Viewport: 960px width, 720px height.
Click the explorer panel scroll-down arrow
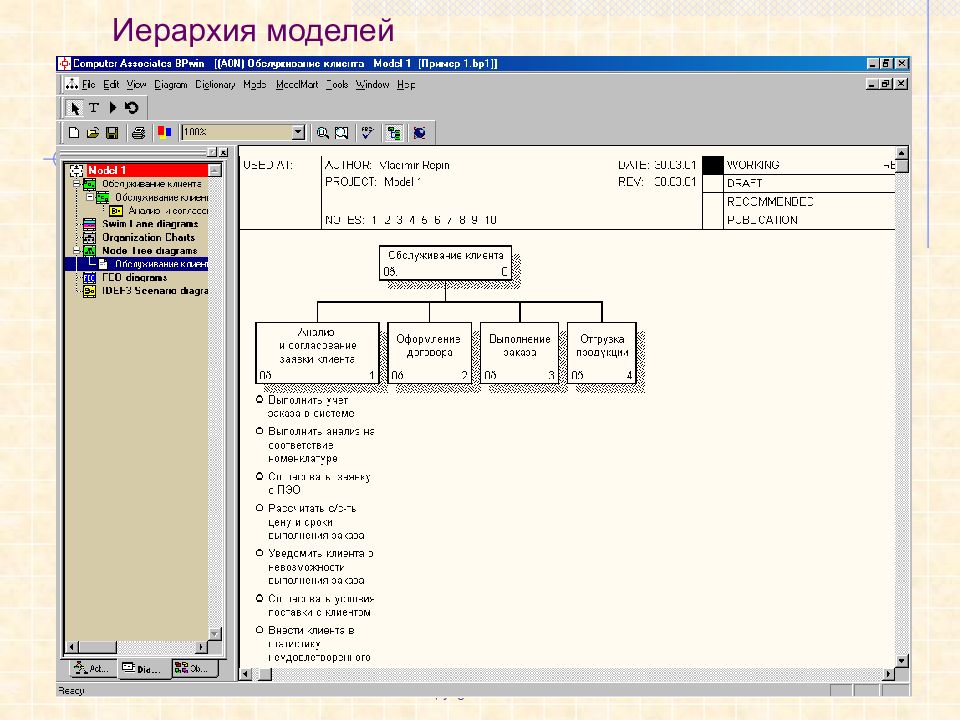pos(214,634)
